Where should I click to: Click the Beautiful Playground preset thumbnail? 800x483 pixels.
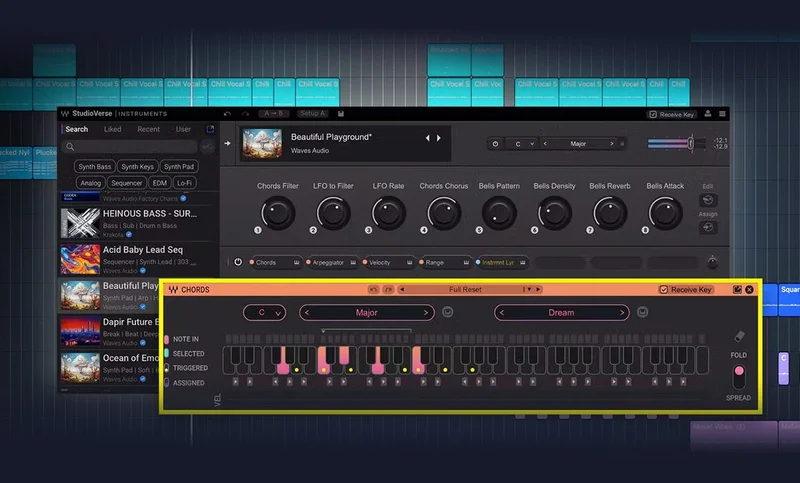pos(262,143)
